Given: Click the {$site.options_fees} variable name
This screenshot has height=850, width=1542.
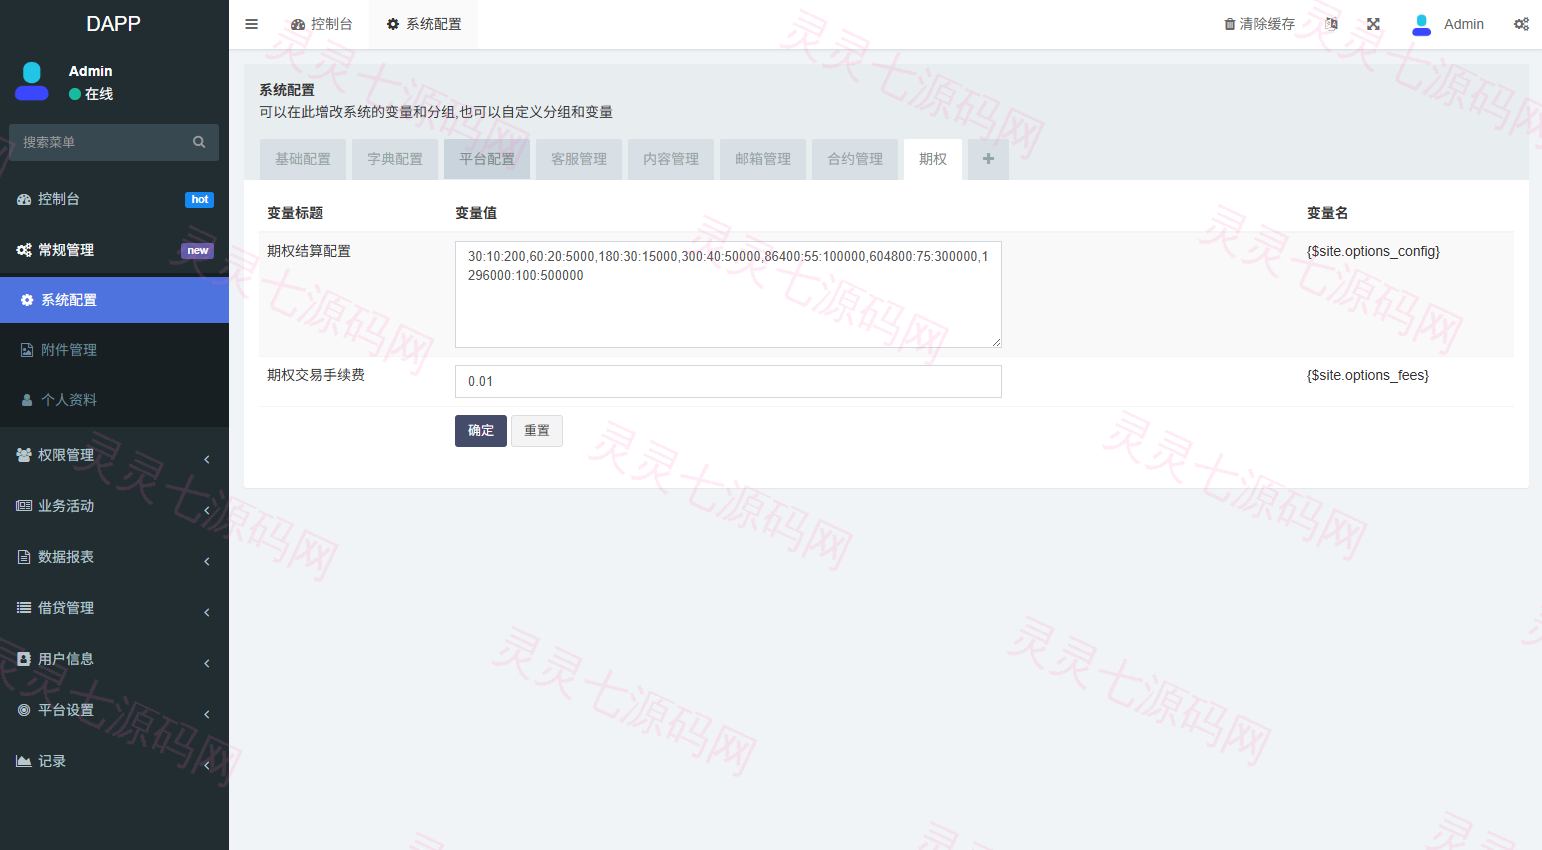Looking at the screenshot, I should (x=1368, y=375).
